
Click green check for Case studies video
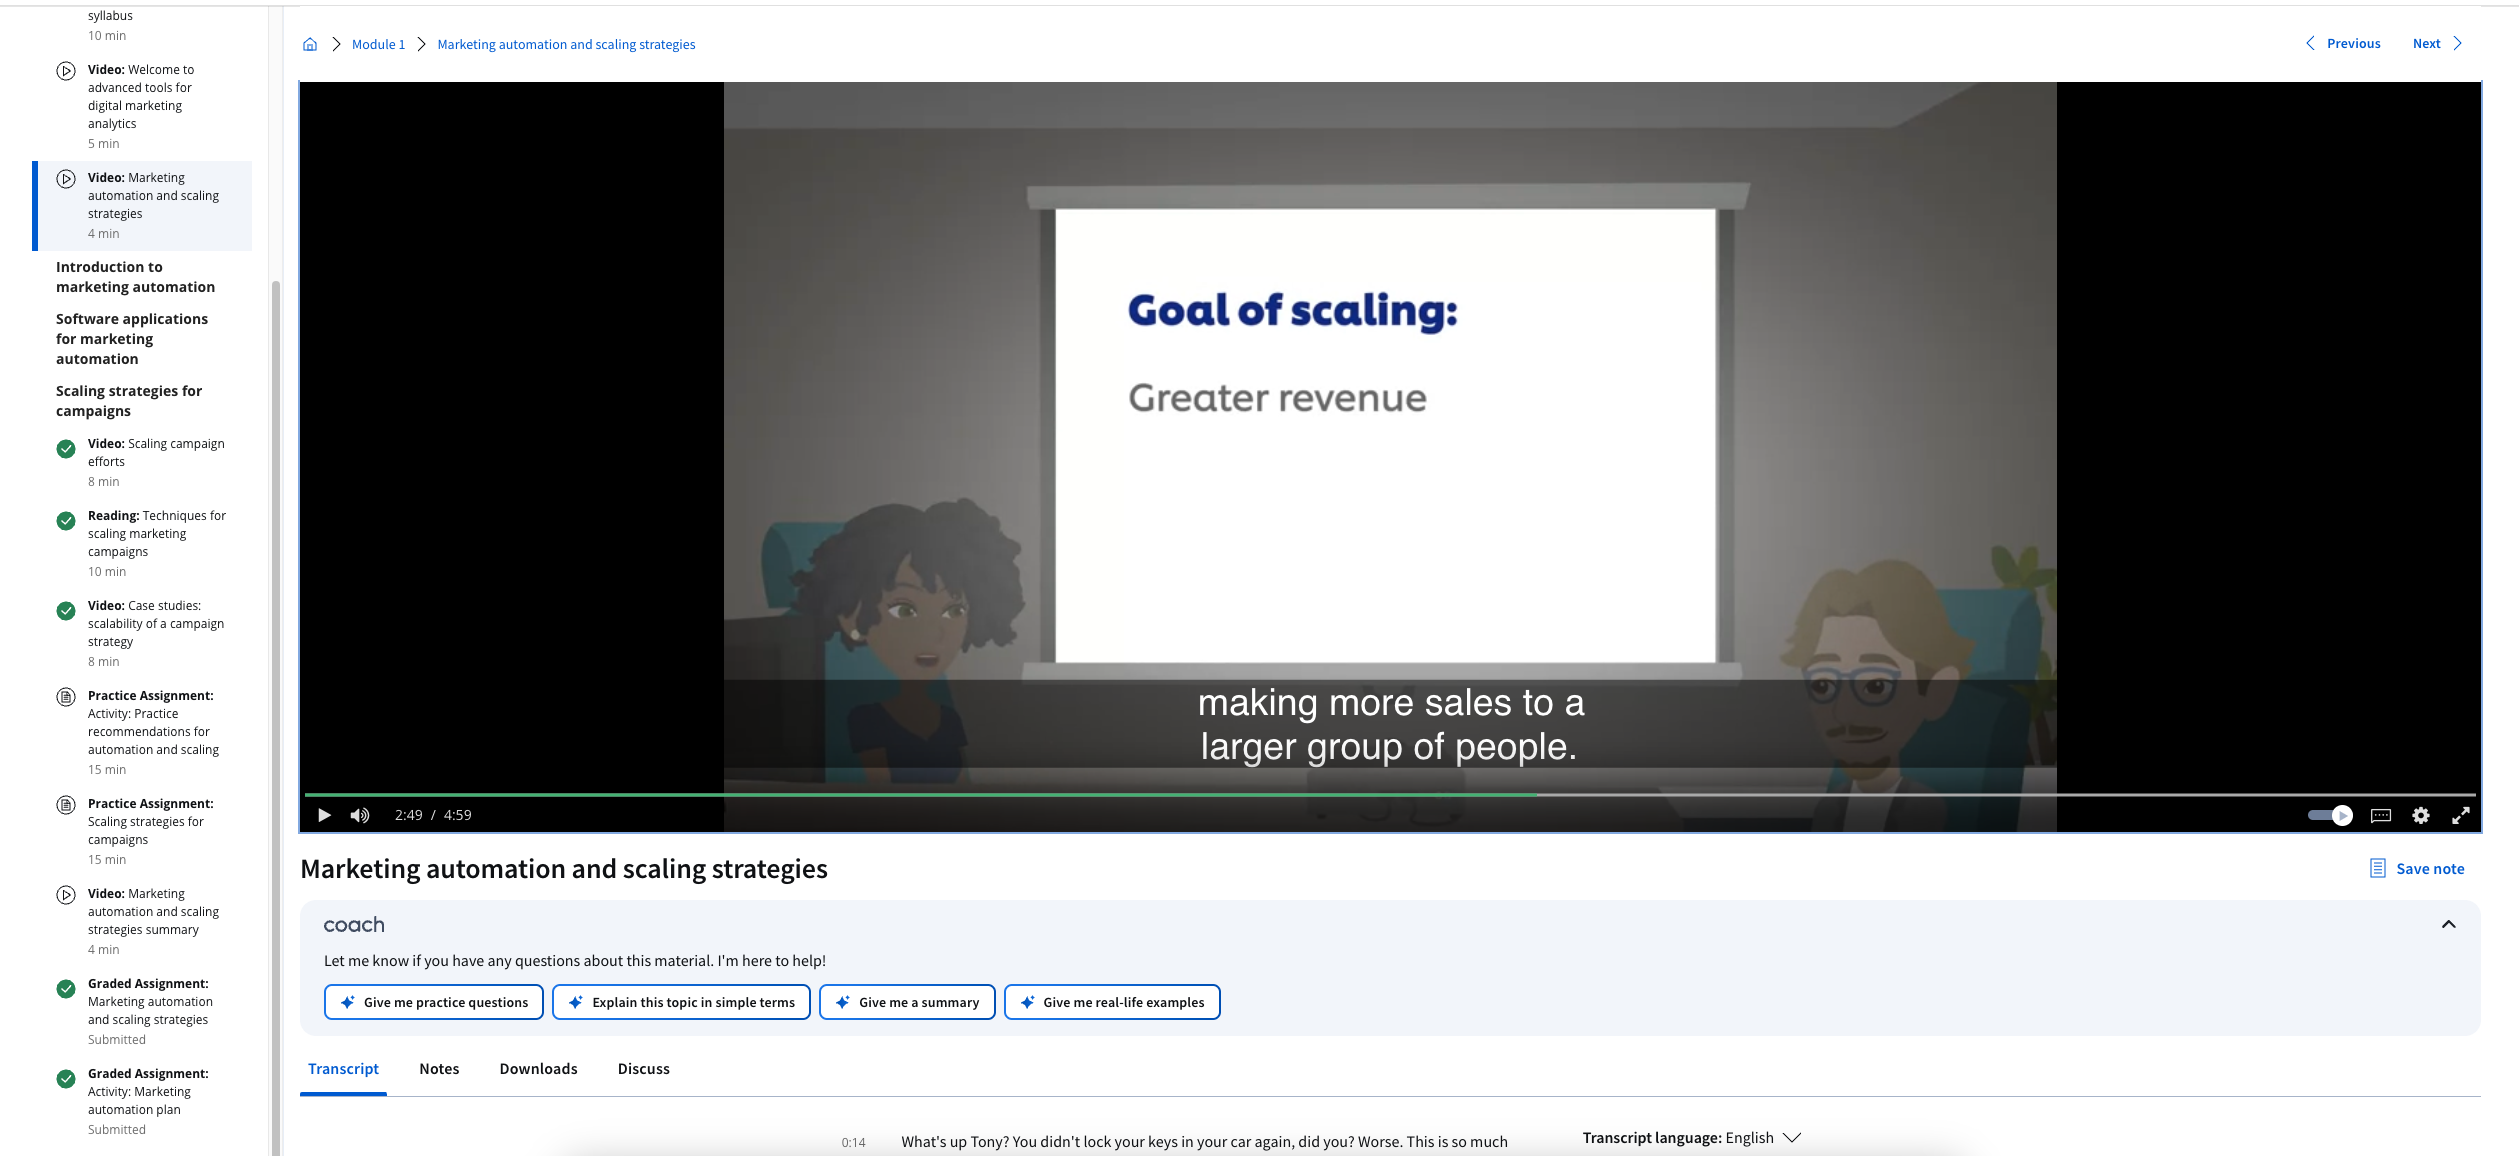[x=66, y=611]
